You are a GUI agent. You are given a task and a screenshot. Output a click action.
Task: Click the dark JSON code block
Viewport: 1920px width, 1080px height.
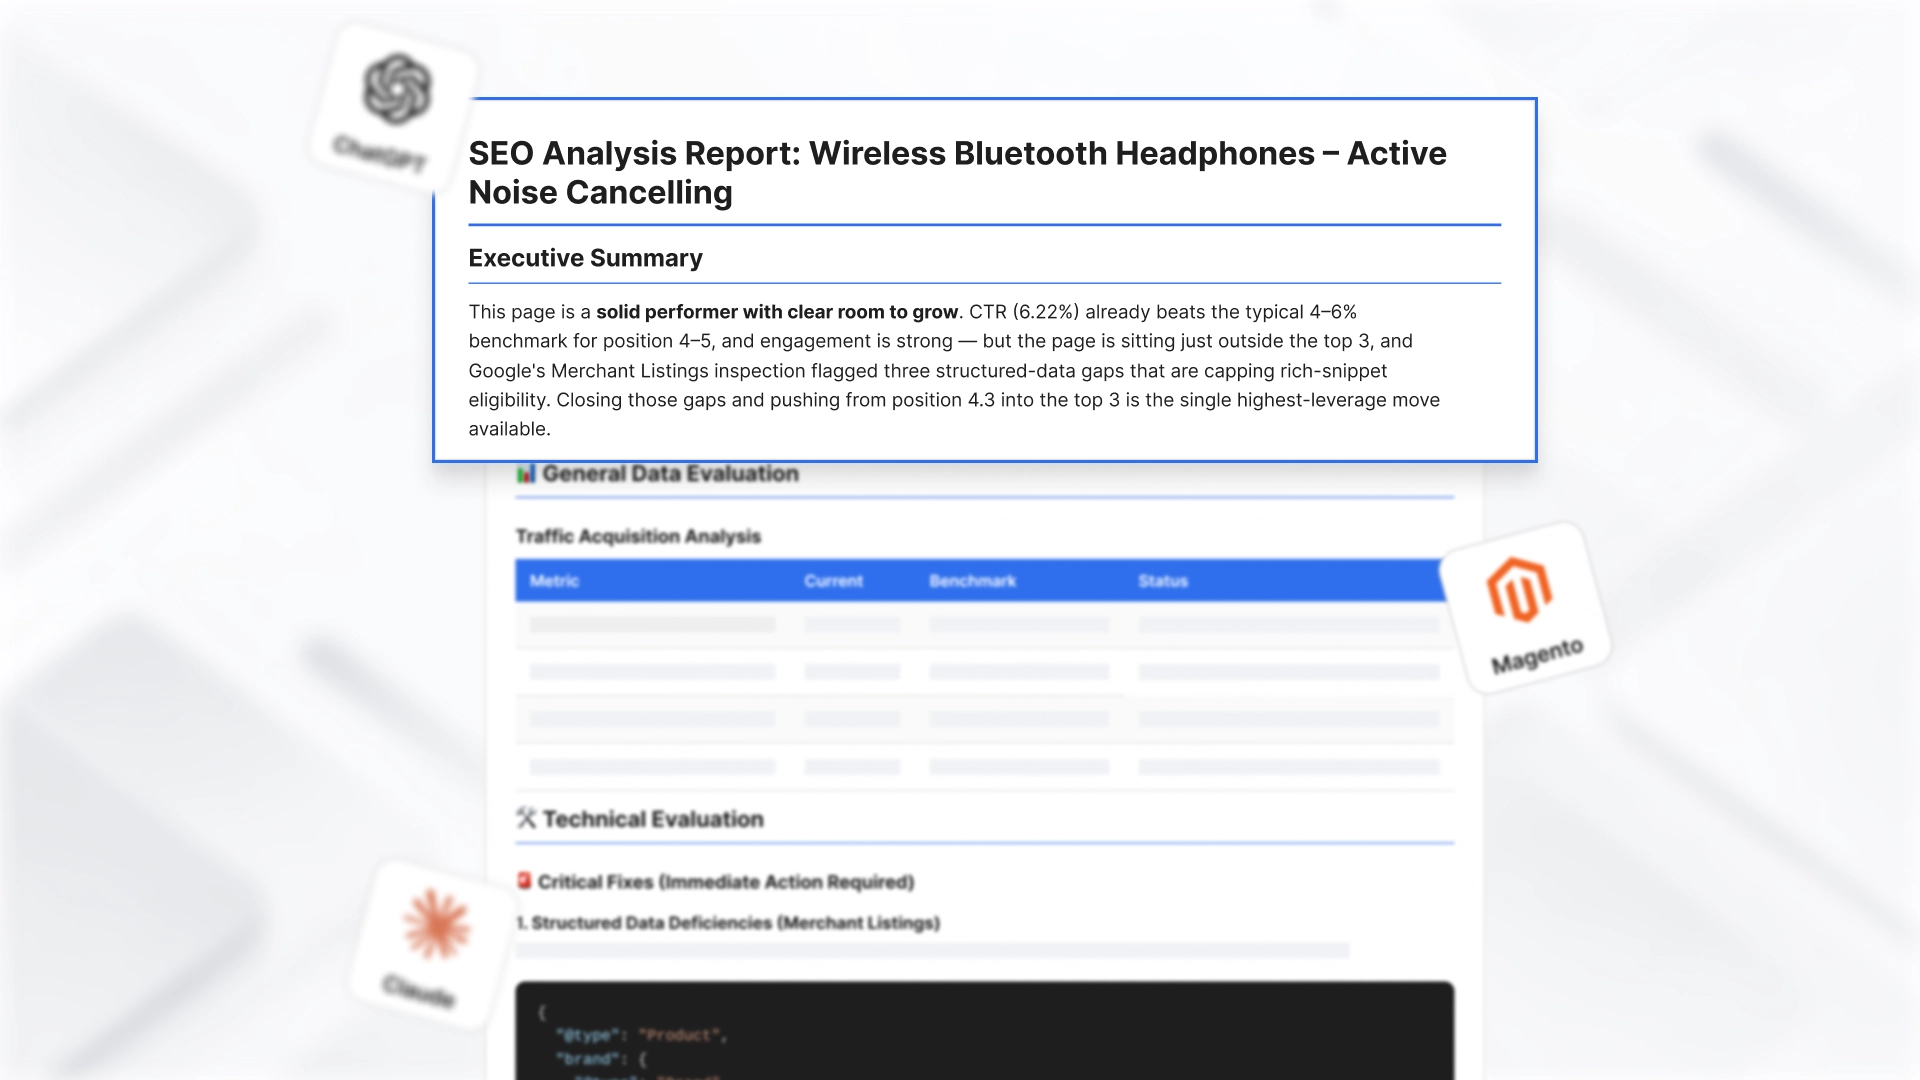pos(984,1030)
